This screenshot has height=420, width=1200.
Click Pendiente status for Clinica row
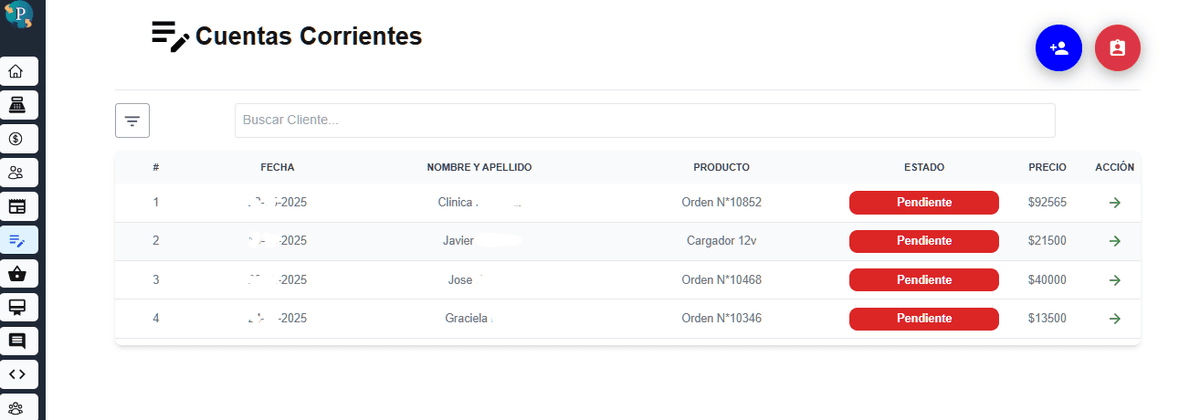[924, 202]
